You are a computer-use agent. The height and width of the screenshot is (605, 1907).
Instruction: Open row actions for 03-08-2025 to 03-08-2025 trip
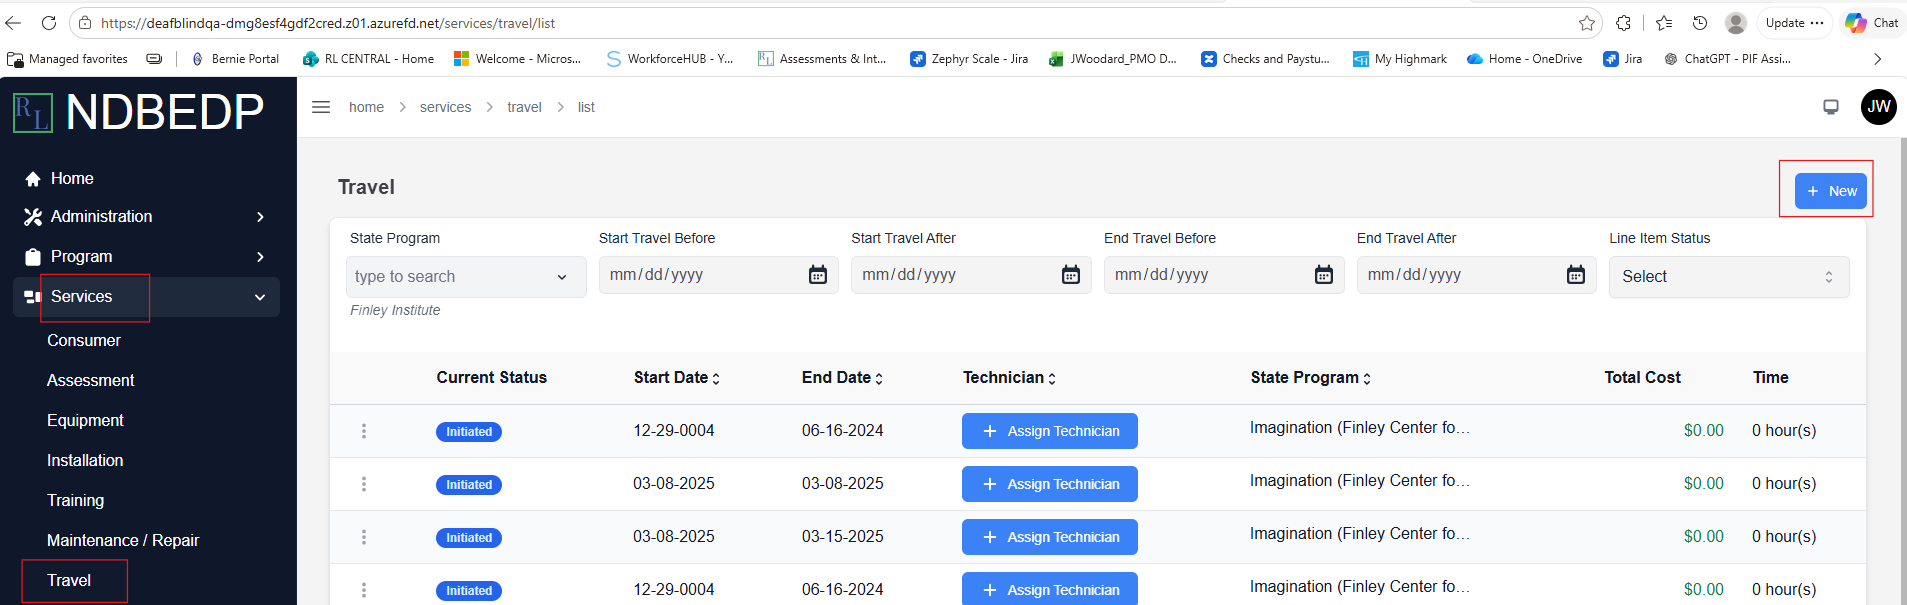pyautogui.click(x=364, y=484)
